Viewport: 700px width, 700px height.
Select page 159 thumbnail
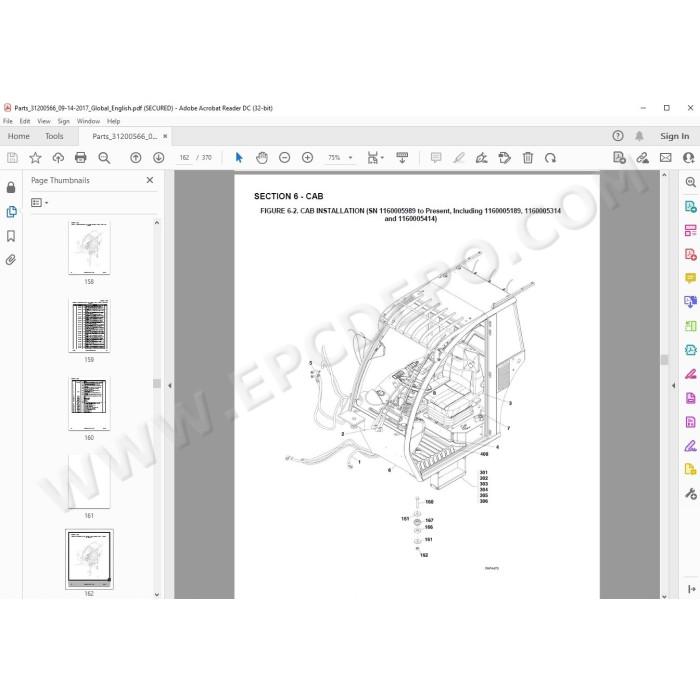(89, 326)
